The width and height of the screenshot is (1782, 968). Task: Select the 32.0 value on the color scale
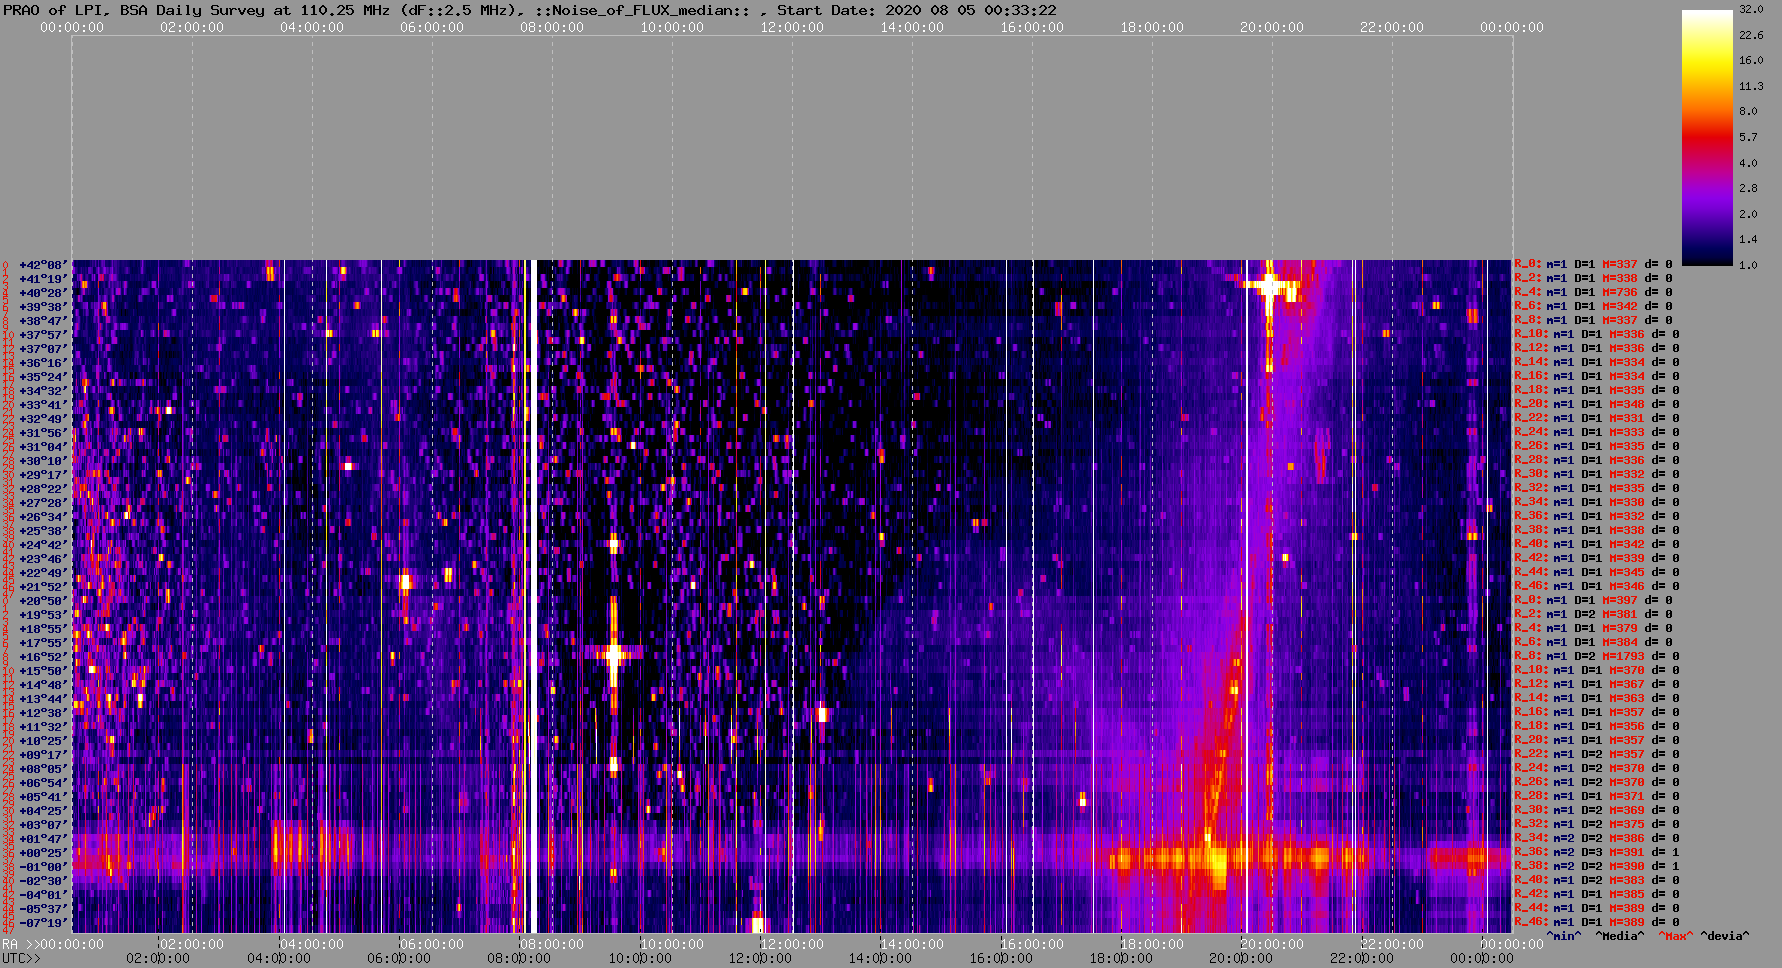point(1751,9)
